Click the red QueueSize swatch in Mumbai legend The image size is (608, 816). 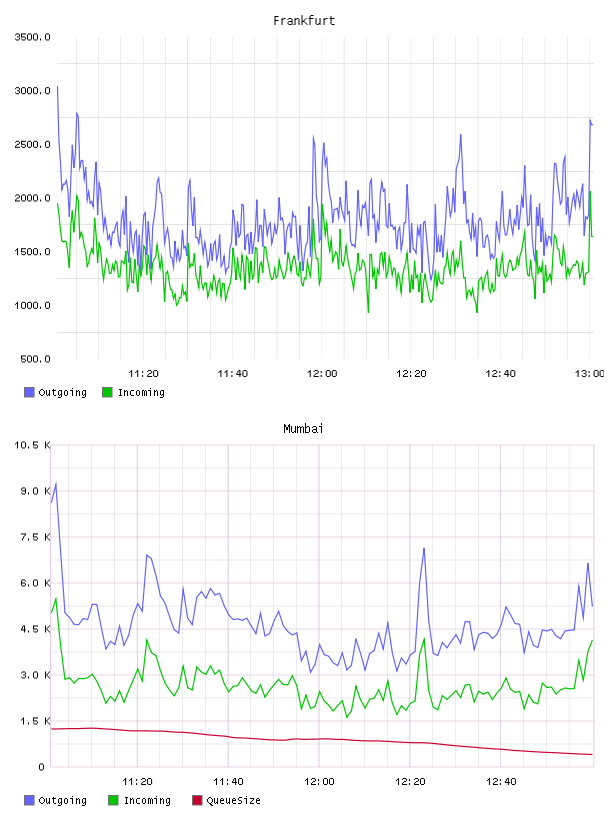pyautogui.click(x=197, y=800)
